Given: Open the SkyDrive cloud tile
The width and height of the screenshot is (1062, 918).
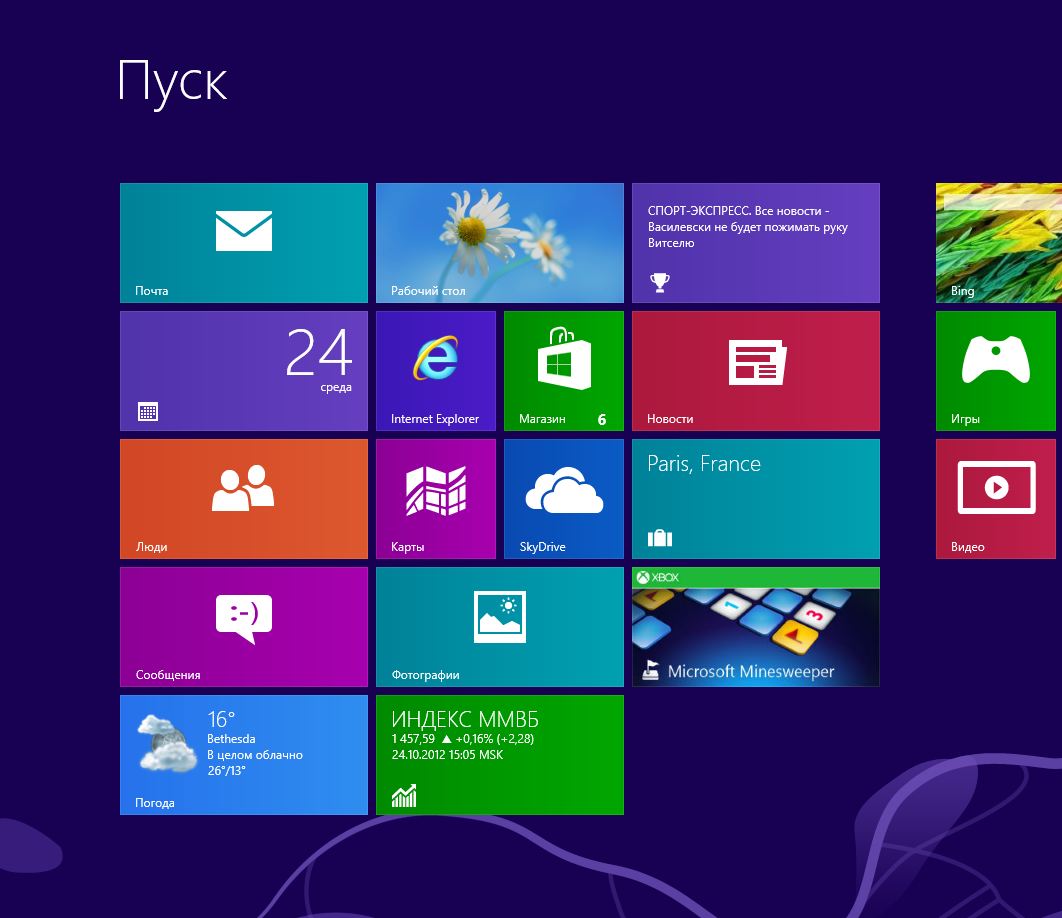Looking at the screenshot, I should click(x=564, y=499).
